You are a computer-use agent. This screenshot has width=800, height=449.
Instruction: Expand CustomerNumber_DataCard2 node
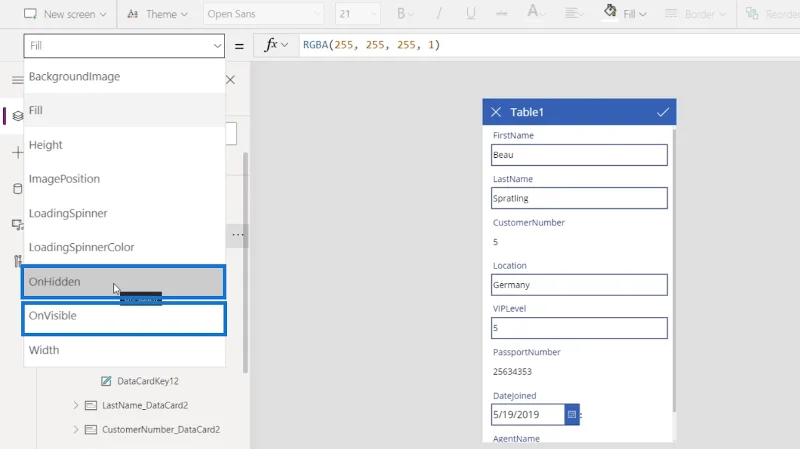[76, 430]
